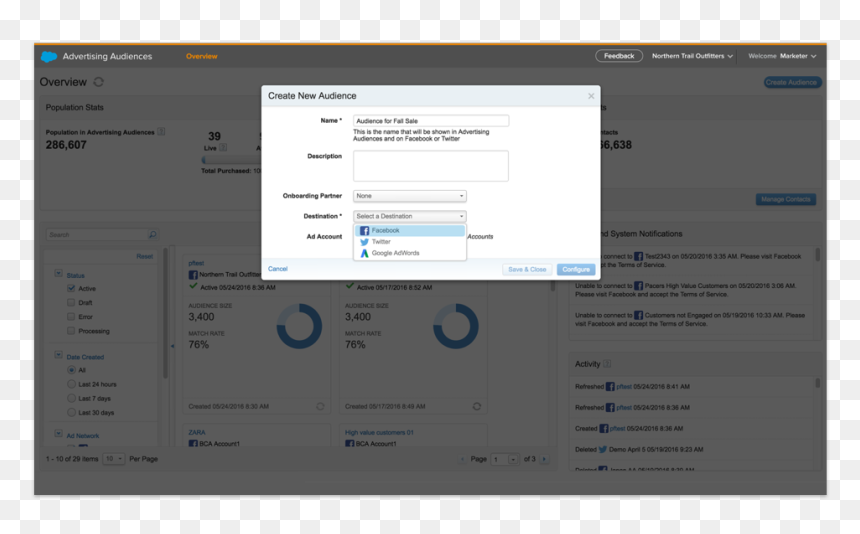This screenshot has height=534, width=860.
Task: Click Facebook icon in Test2343 notification
Action: tap(638, 256)
